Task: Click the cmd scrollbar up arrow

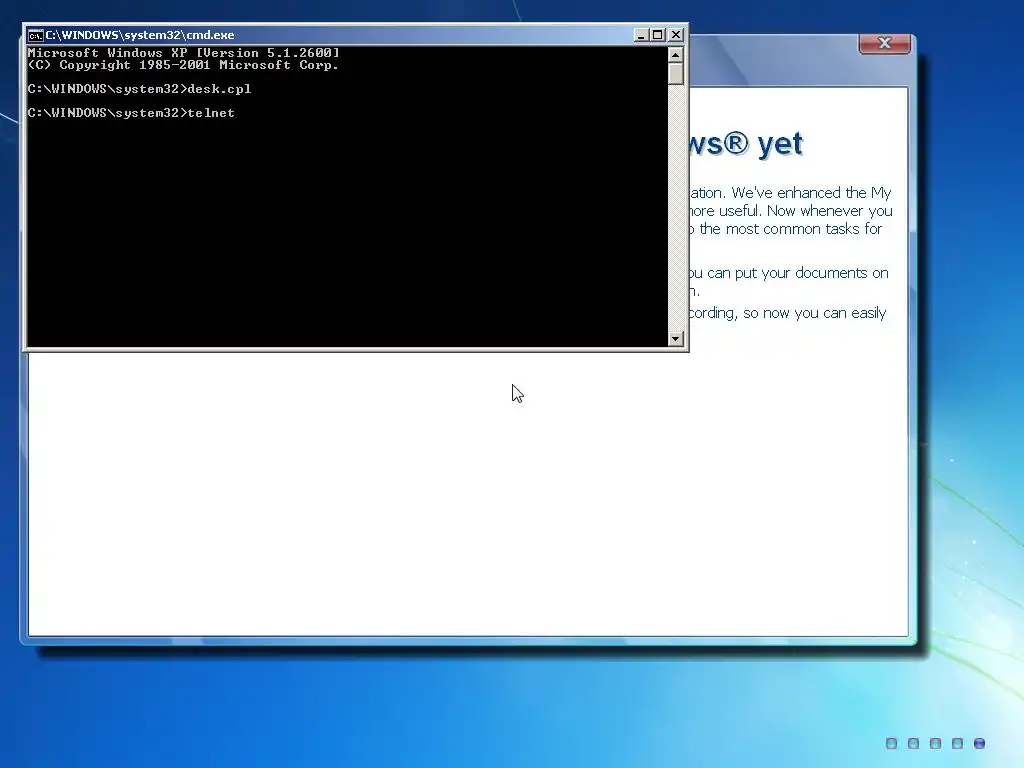Action: click(x=676, y=54)
